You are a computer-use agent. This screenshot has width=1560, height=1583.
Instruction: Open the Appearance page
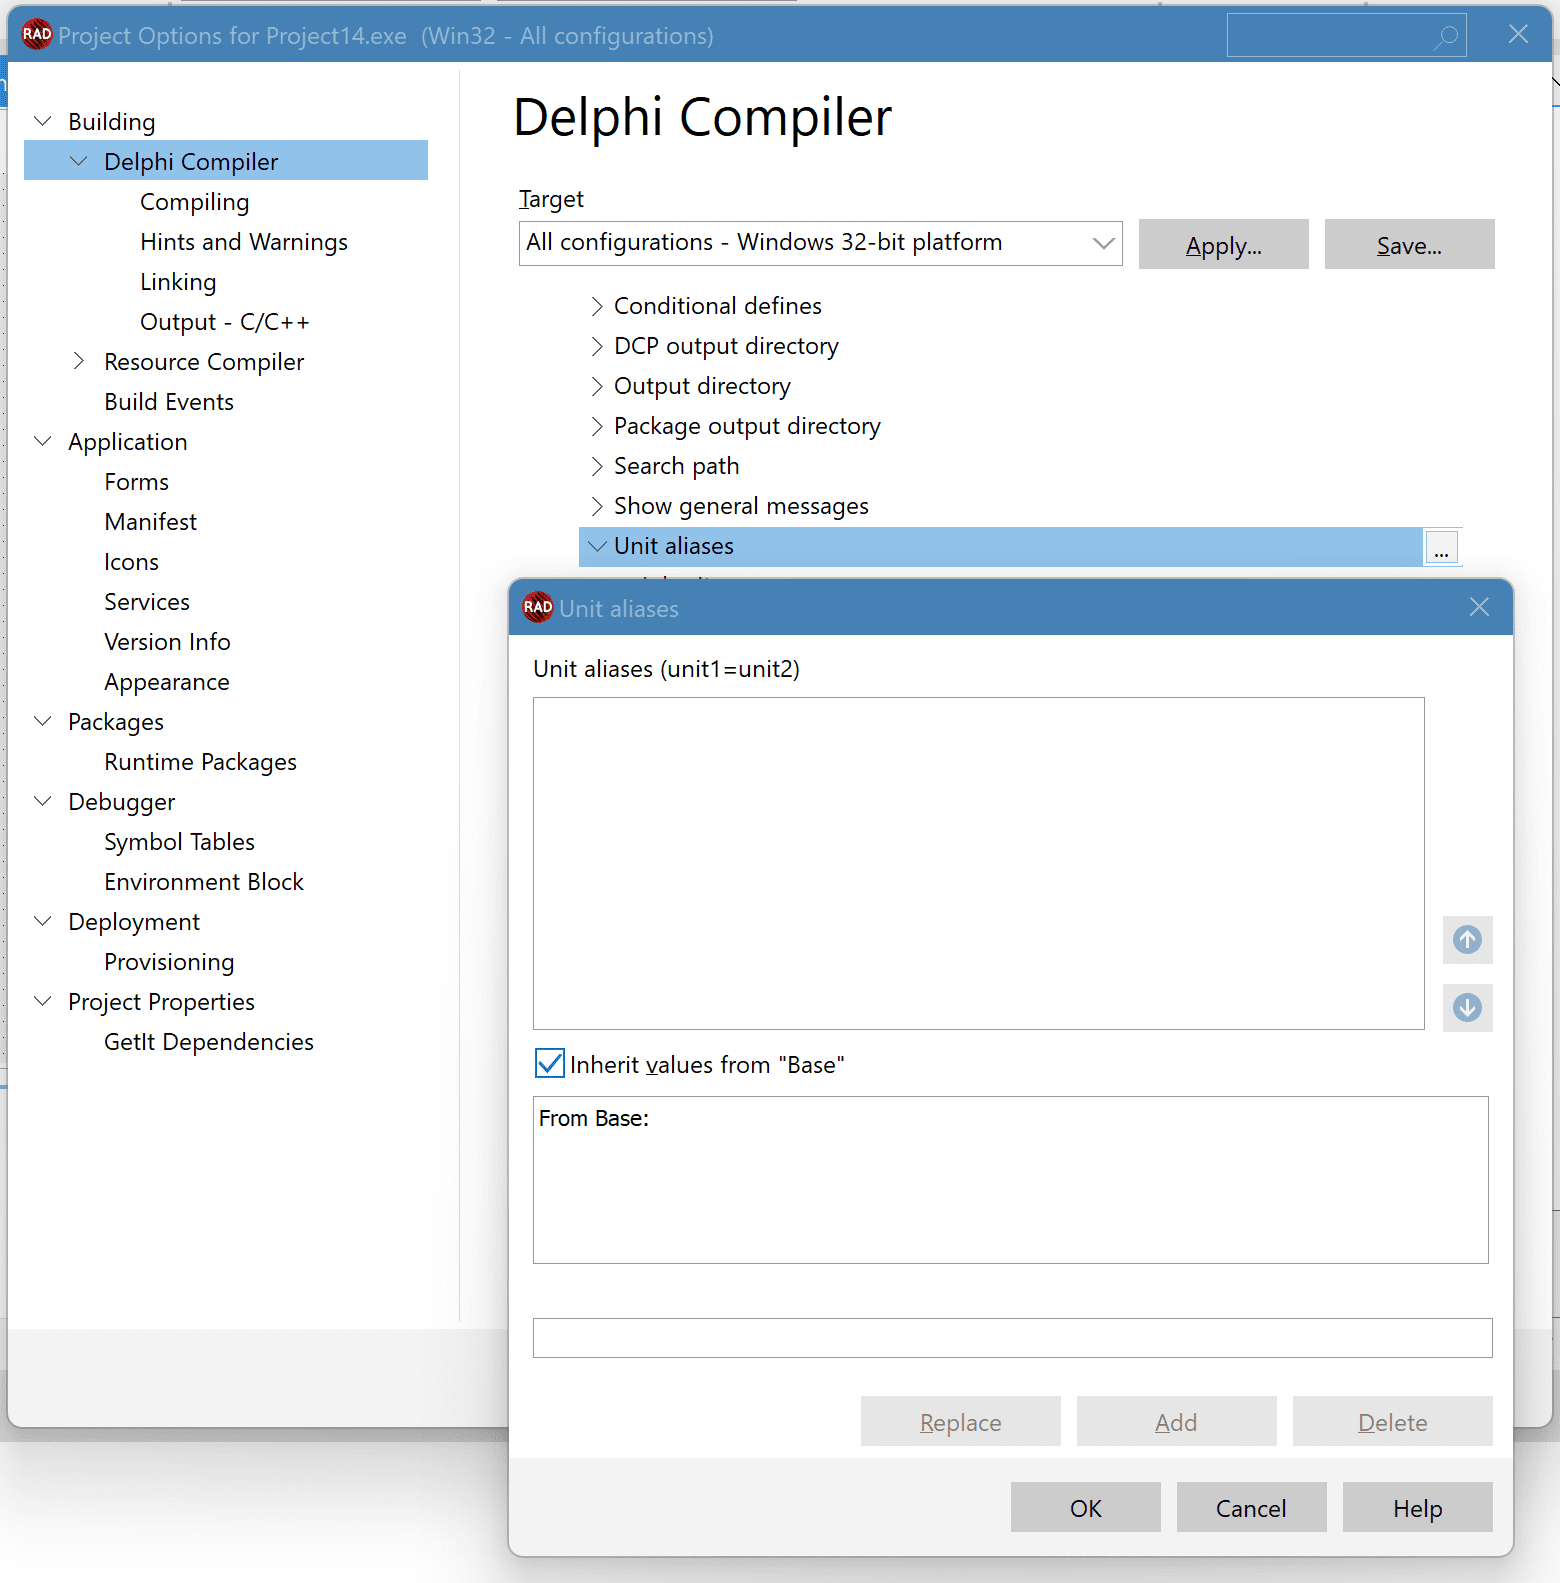click(x=167, y=682)
